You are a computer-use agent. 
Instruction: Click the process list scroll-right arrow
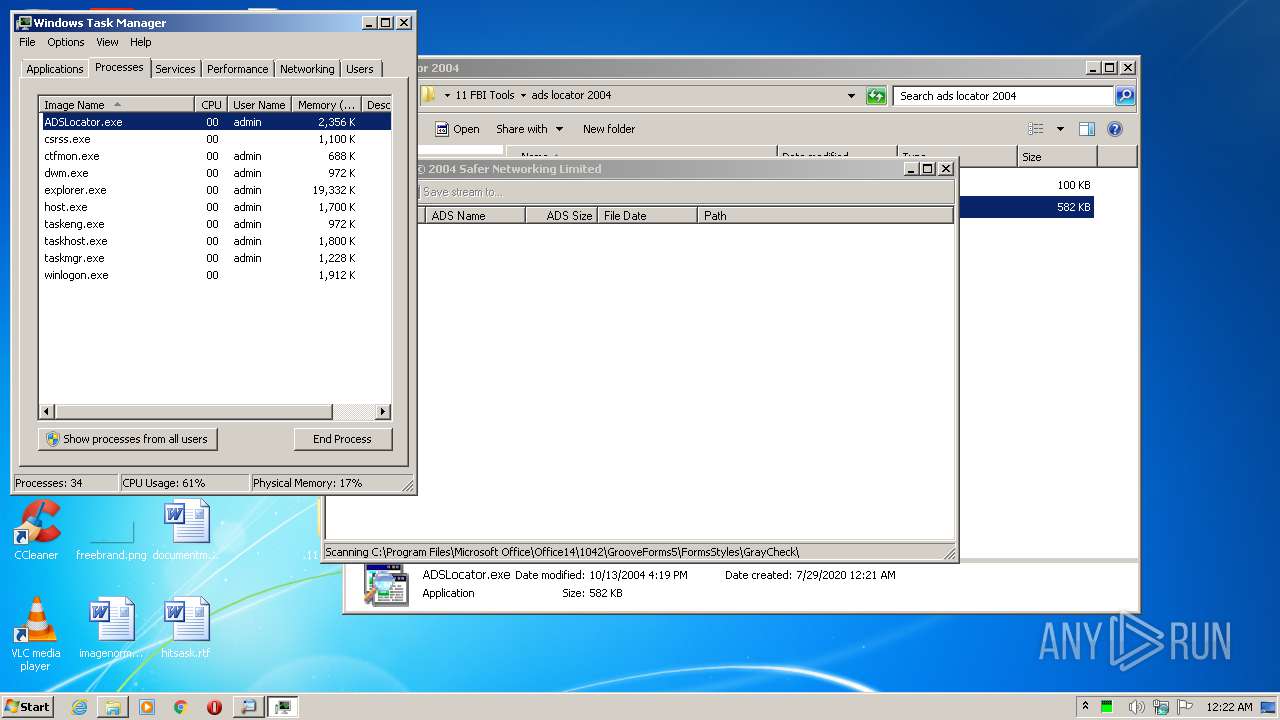[x=383, y=412]
